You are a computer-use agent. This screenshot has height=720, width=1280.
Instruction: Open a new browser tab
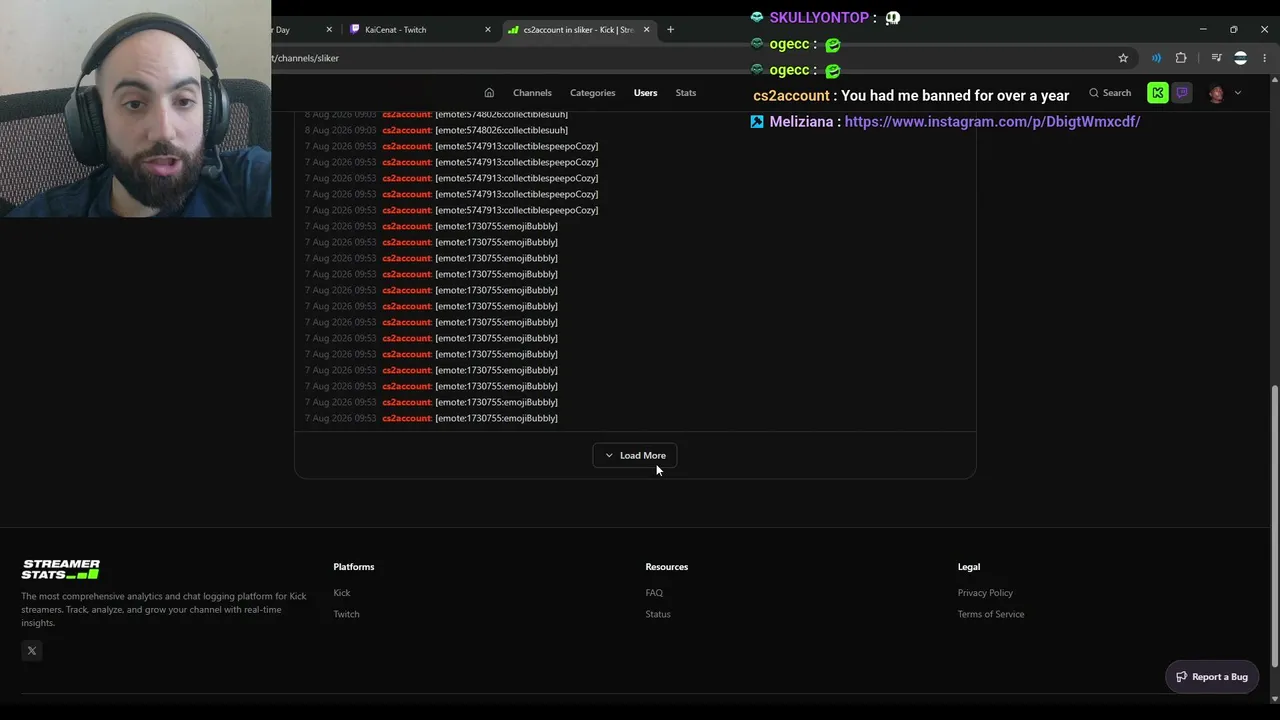[x=670, y=30]
